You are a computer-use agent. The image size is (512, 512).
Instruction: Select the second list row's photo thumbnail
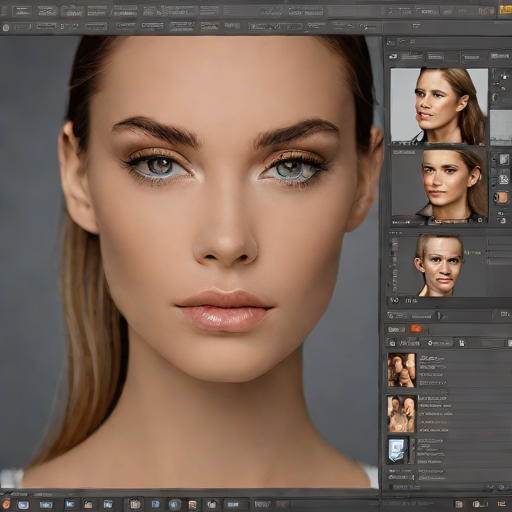pos(401,414)
